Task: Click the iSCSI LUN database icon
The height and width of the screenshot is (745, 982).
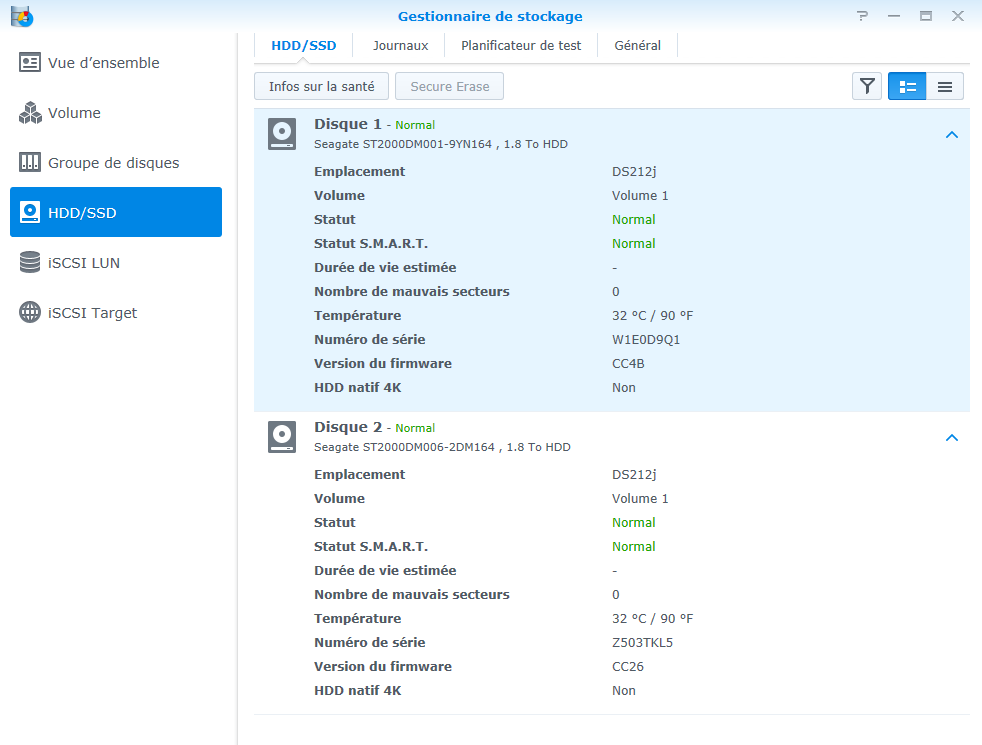Action: point(30,263)
